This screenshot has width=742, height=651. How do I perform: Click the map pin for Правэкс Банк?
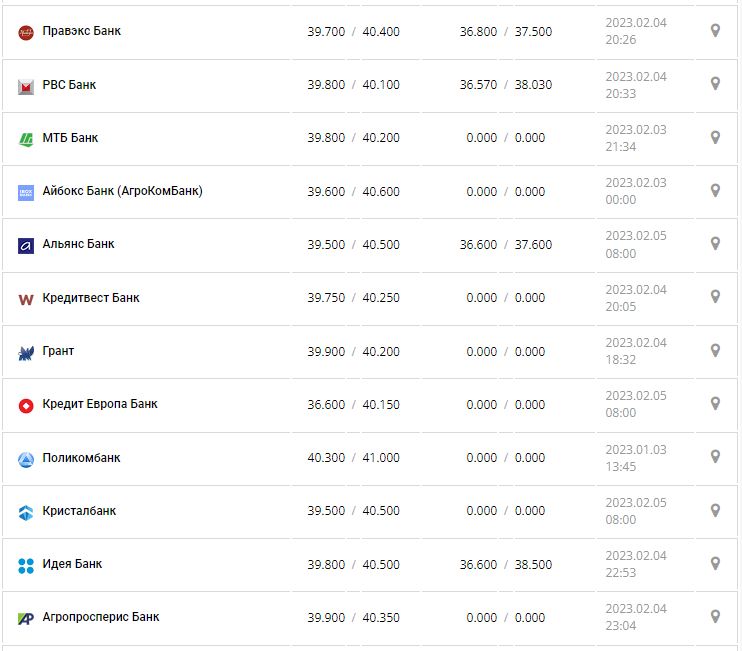pyautogui.click(x=715, y=31)
